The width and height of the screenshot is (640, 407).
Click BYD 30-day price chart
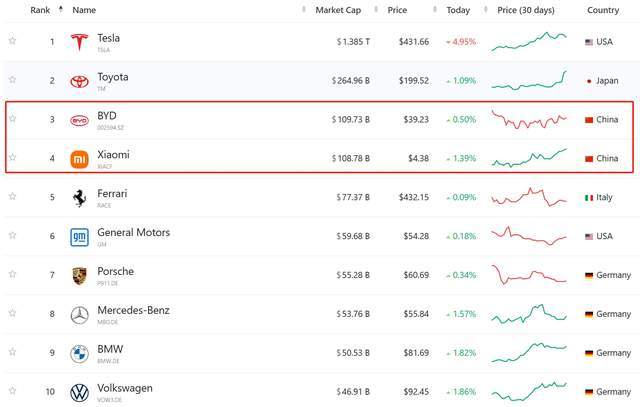[x=529, y=119]
